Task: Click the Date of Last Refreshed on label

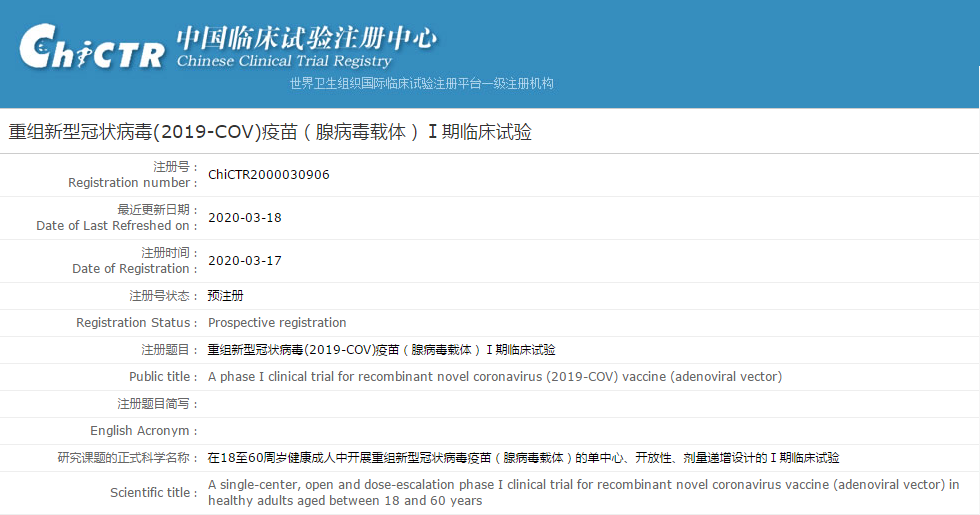Action: point(117,226)
